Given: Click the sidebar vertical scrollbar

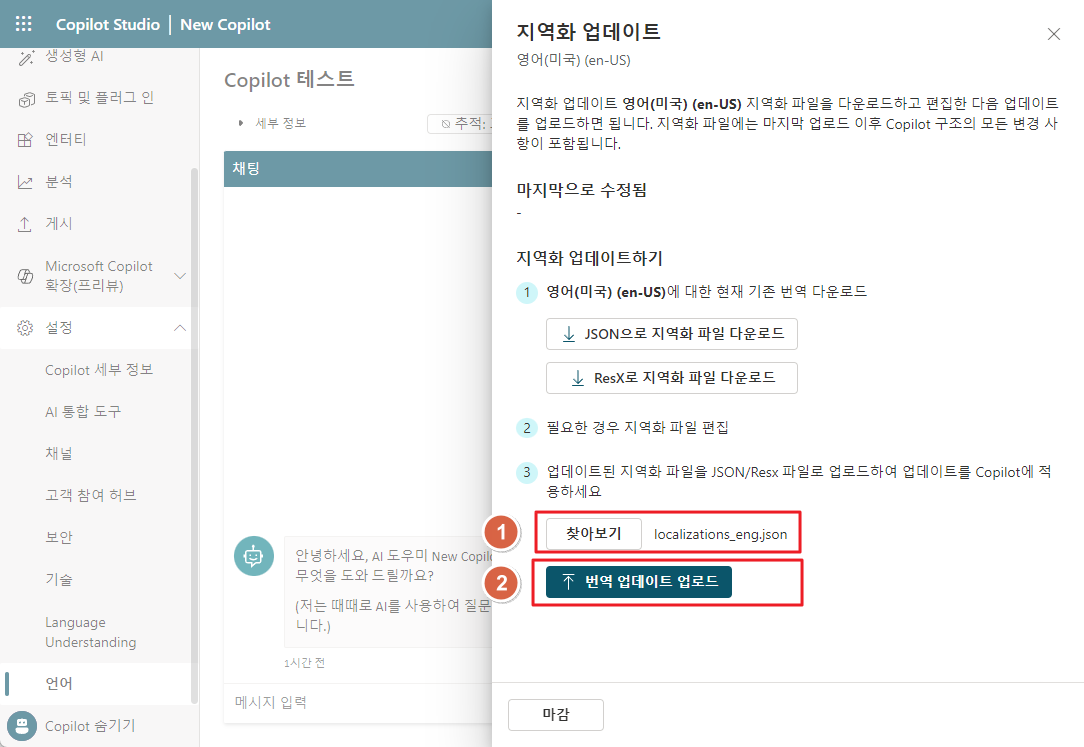Looking at the screenshot, I should click(x=194, y=435).
